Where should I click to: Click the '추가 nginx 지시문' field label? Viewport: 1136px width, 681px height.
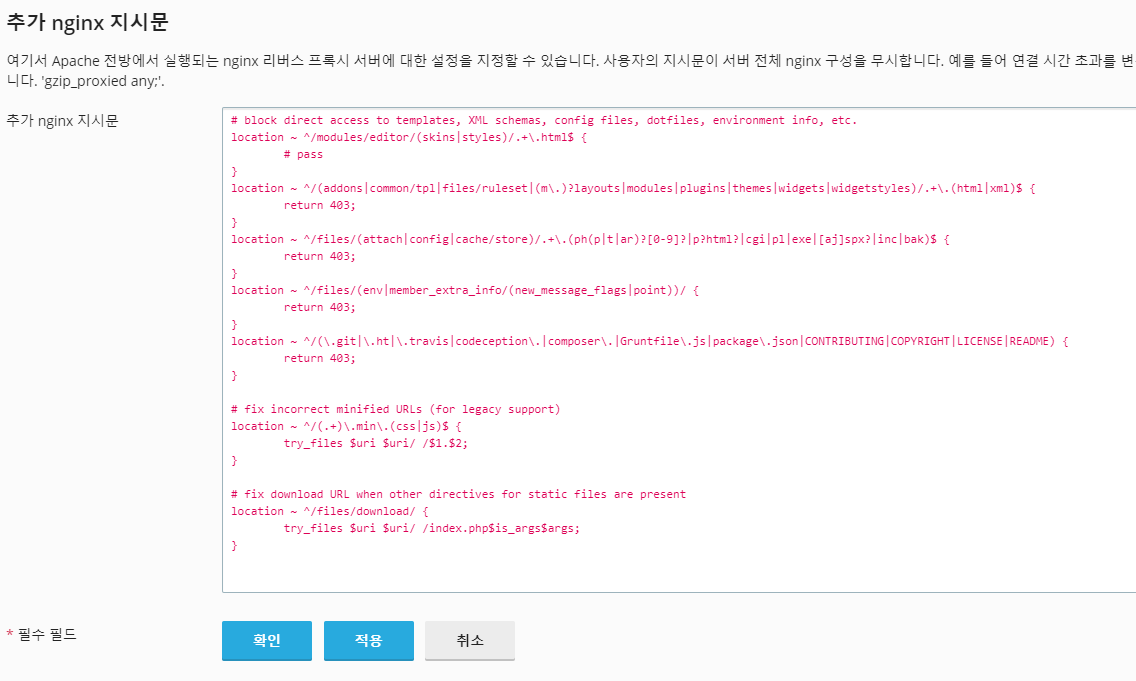pyautogui.click(x=62, y=121)
